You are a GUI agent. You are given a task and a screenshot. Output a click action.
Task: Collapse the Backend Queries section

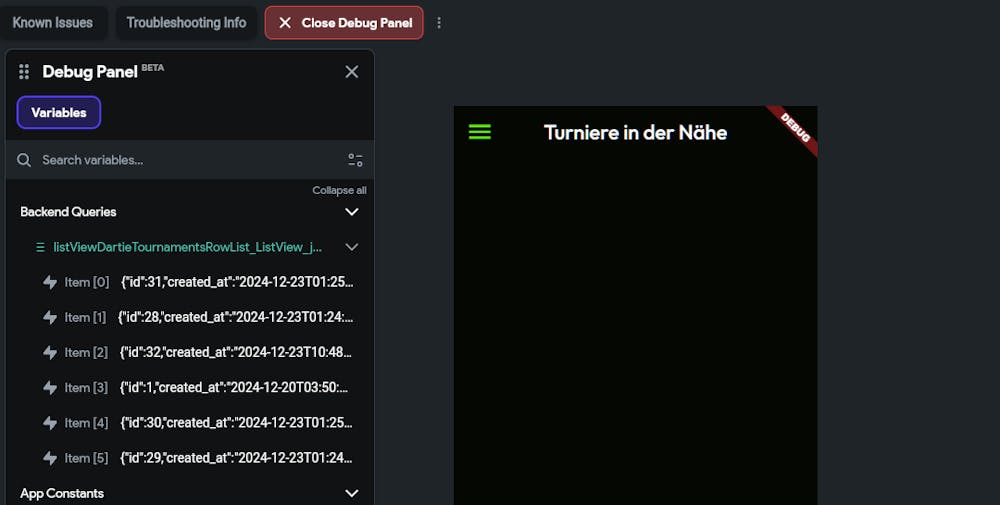352,212
